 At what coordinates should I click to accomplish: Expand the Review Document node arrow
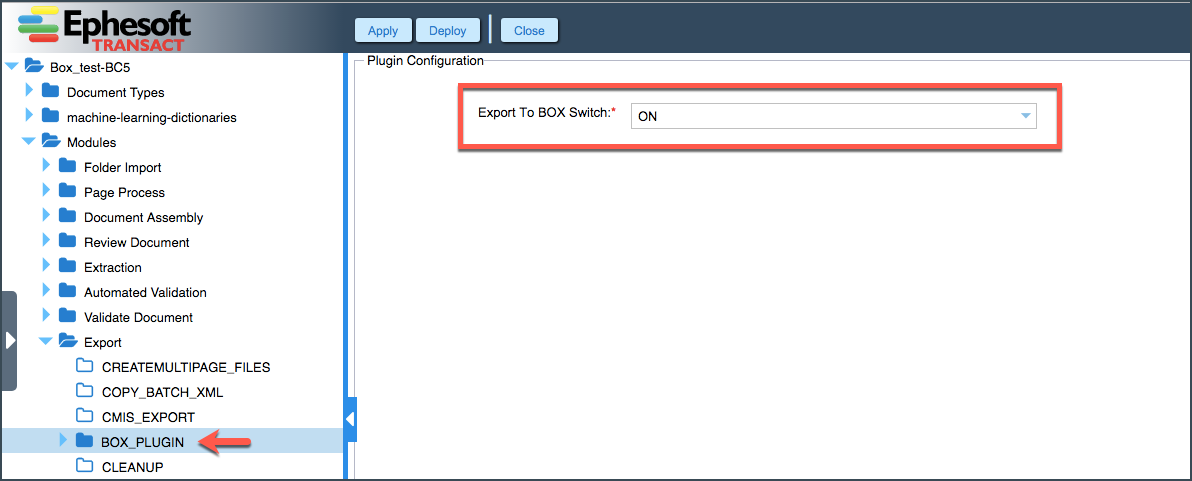point(46,242)
